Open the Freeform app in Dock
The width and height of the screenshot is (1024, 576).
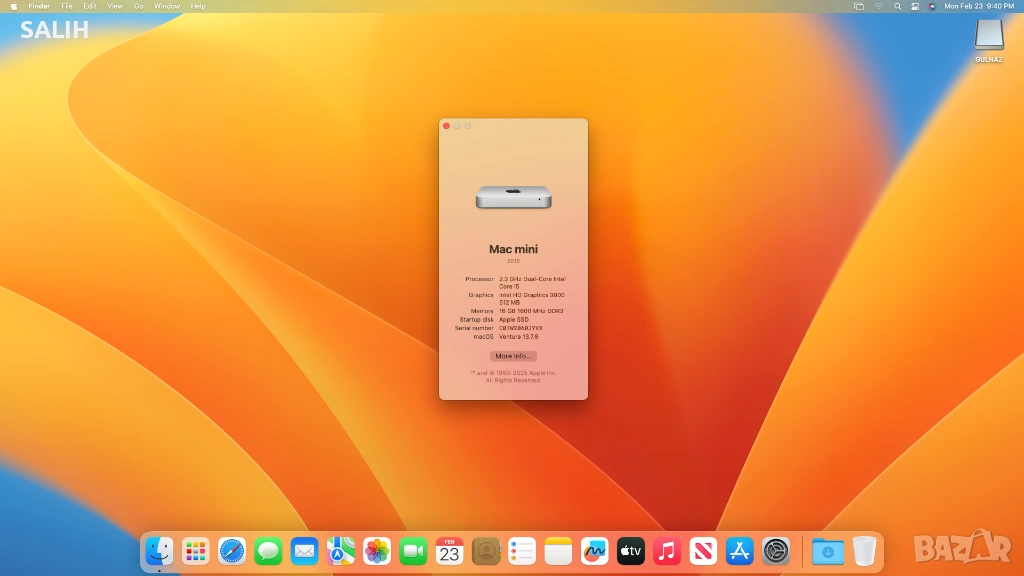pyautogui.click(x=594, y=551)
